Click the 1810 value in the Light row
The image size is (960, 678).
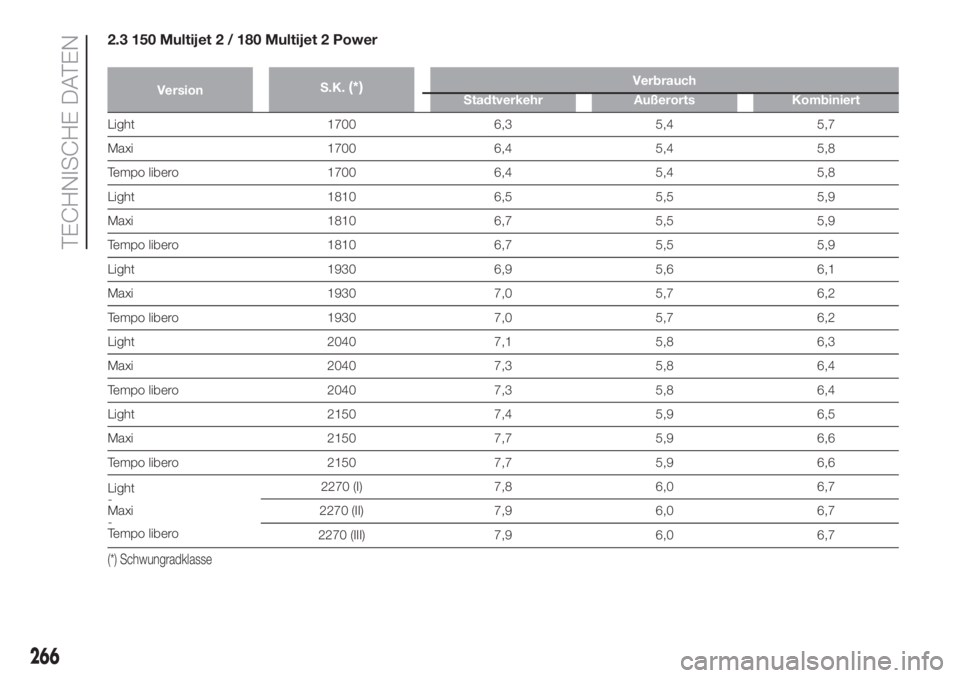coord(342,197)
